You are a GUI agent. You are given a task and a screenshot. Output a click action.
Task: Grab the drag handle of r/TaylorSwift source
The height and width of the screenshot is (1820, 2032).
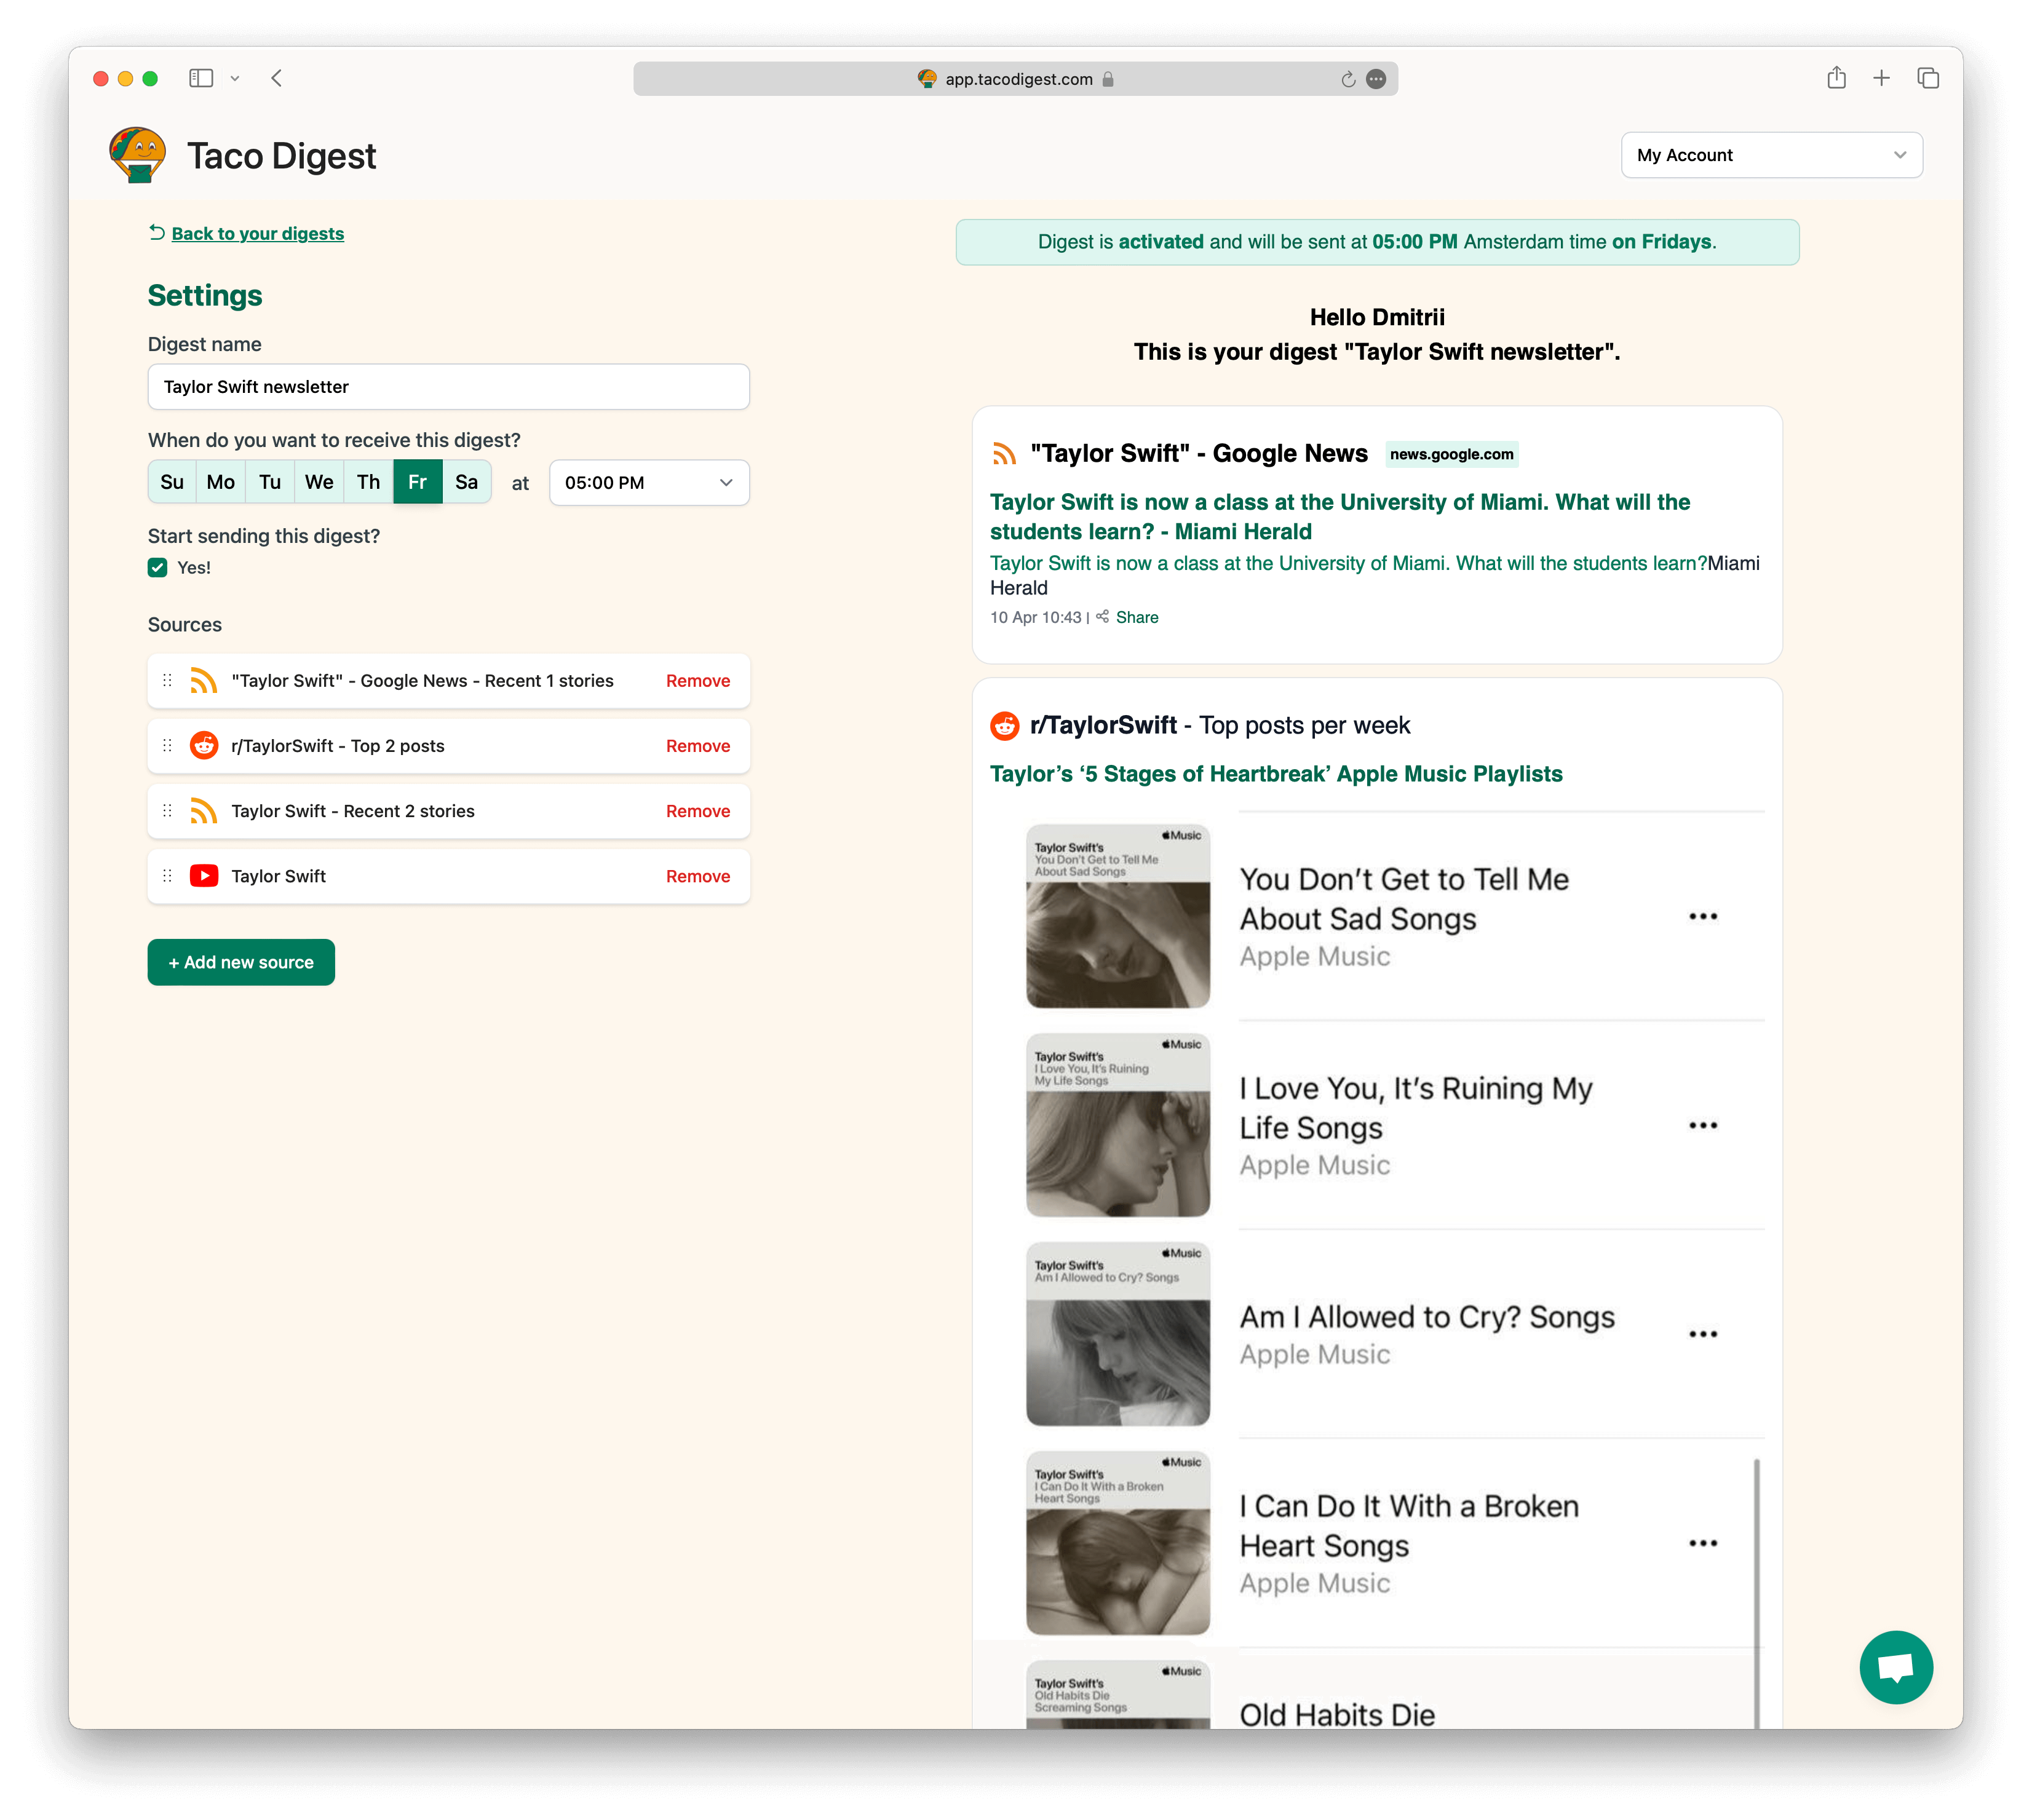pyautogui.click(x=167, y=746)
